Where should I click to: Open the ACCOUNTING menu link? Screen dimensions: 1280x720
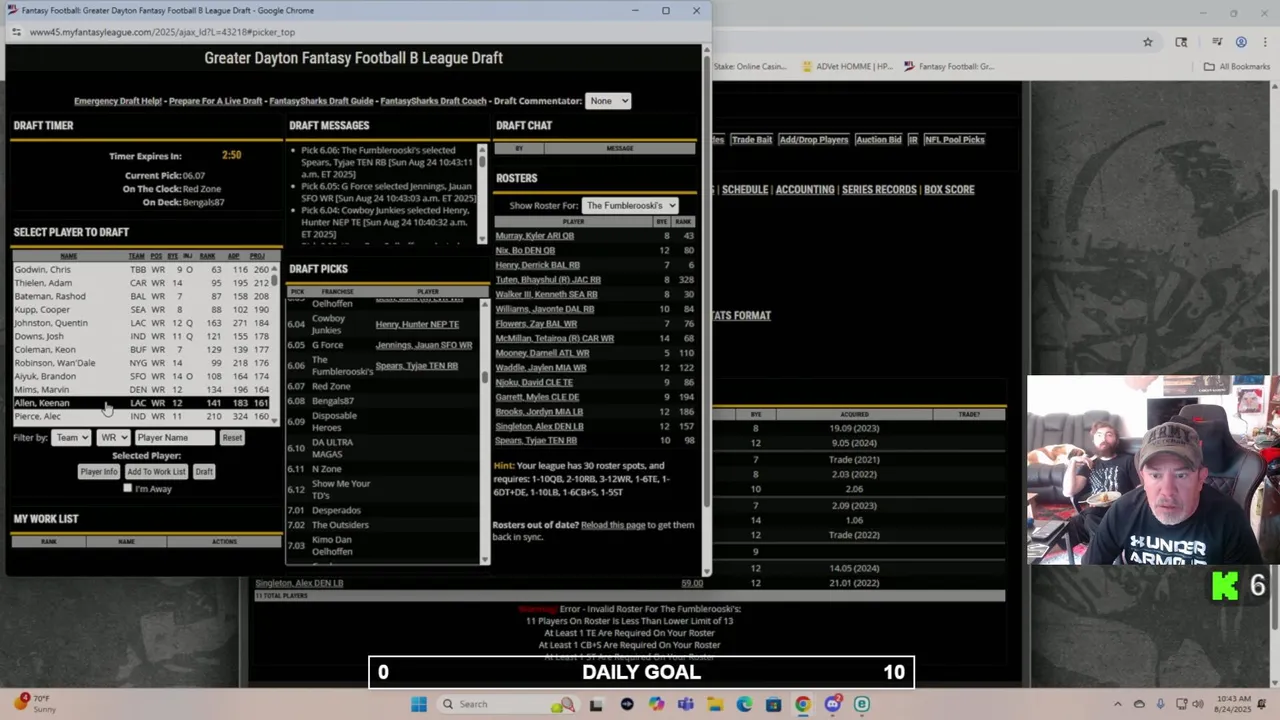tap(805, 190)
